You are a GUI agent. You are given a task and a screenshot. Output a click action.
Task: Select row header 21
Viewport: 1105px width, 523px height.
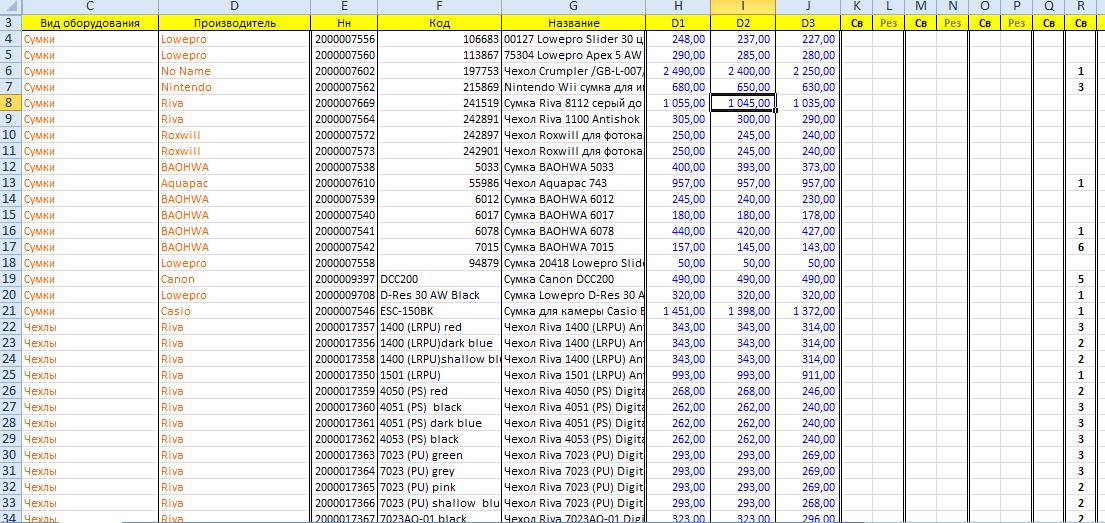(x=11, y=311)
